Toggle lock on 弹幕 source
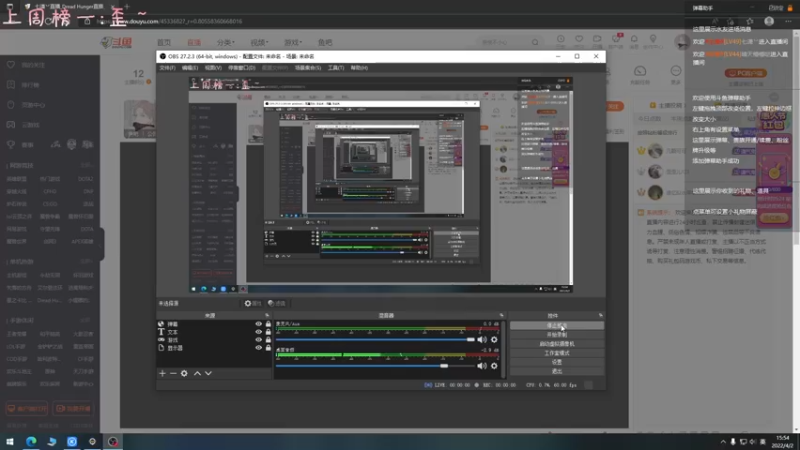 pyautogui.click(x=268, y=324)
